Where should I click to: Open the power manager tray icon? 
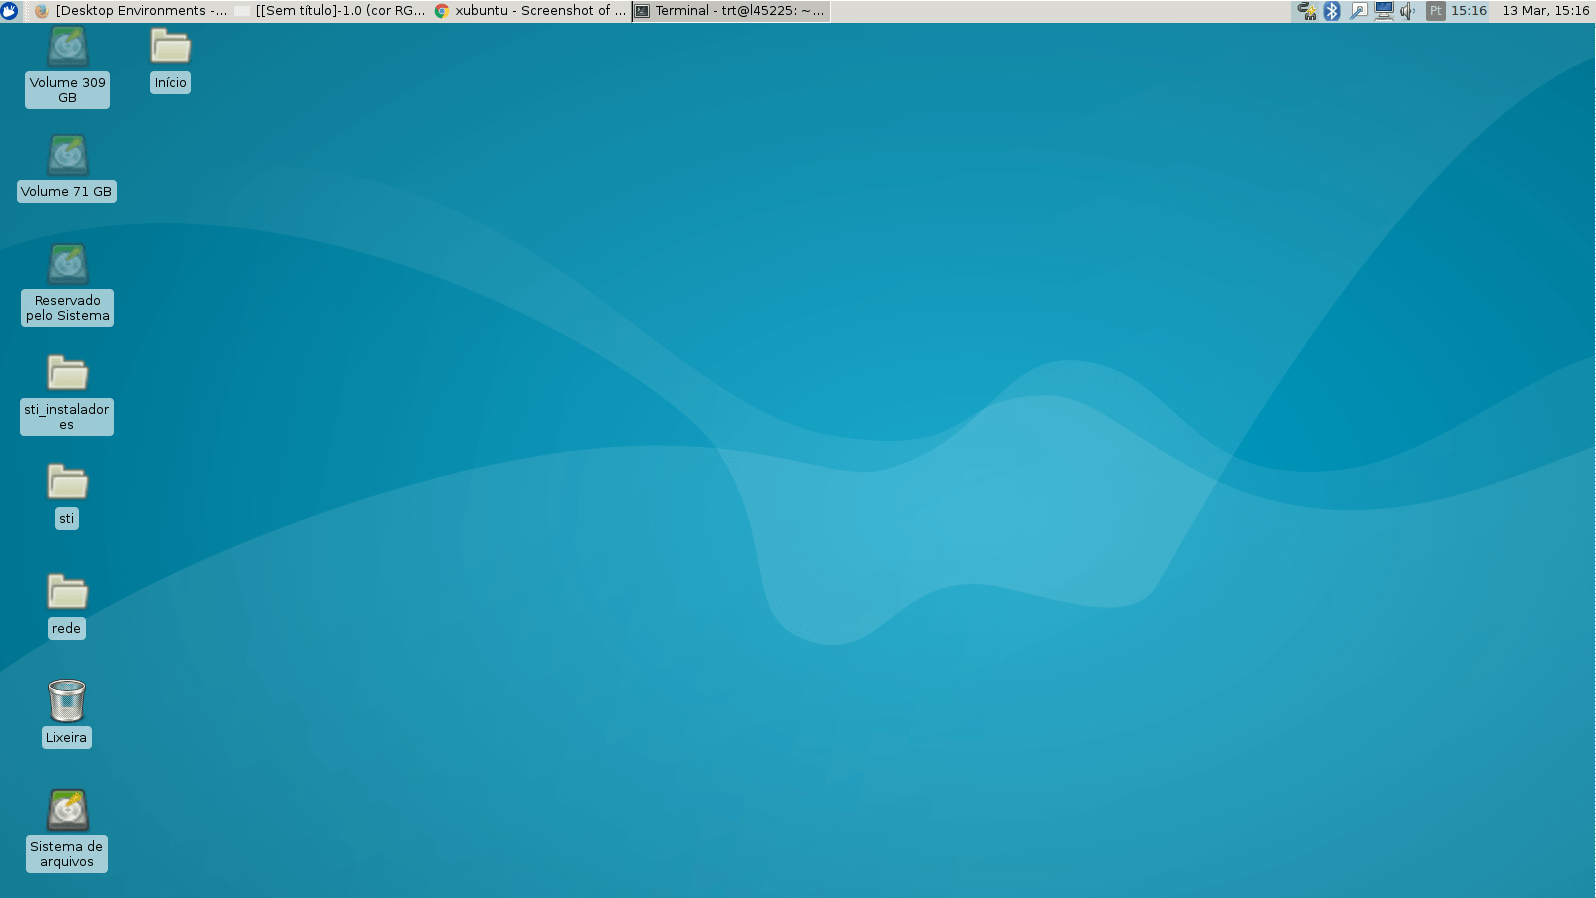1307,11
